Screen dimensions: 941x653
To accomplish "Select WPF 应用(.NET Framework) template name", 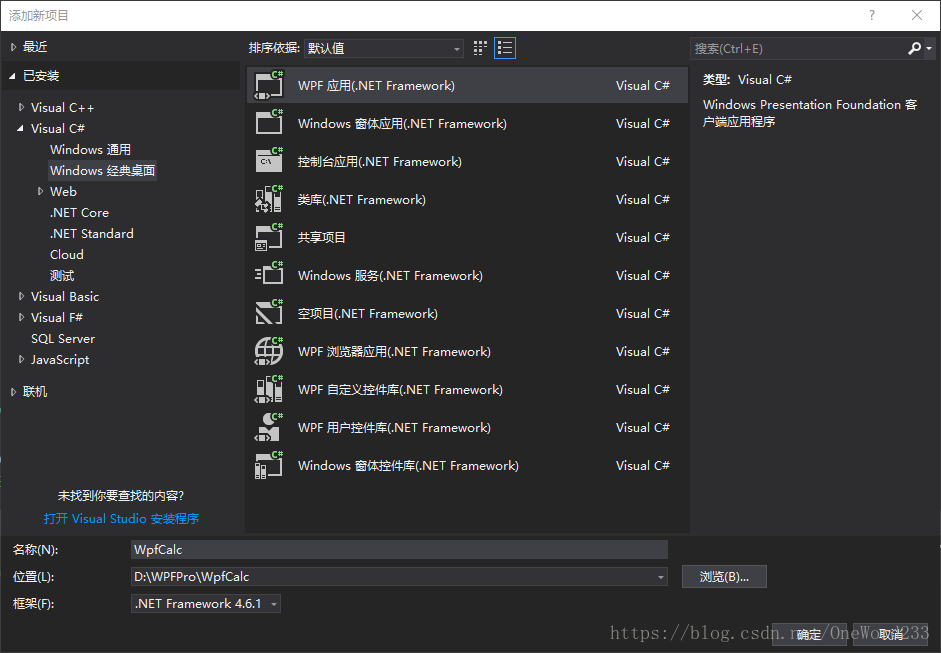I will coord(376,85).
